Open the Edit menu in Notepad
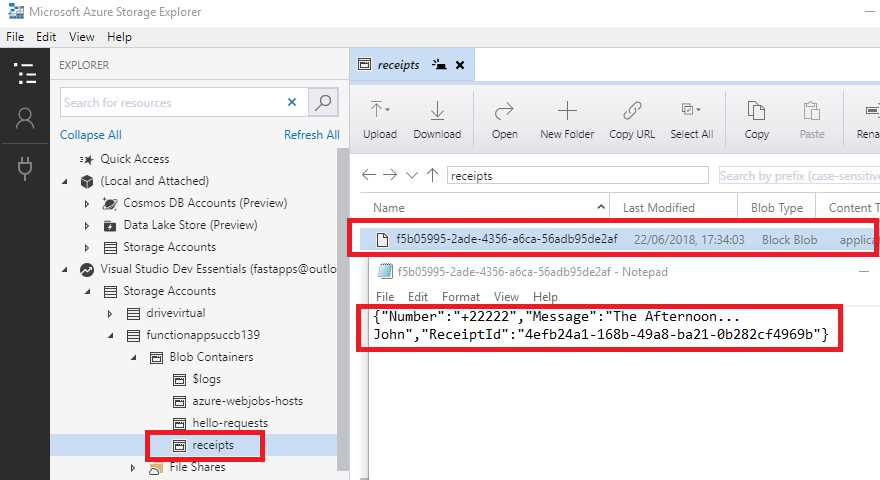This screenshot has height=480, width=880. (418, 296)
